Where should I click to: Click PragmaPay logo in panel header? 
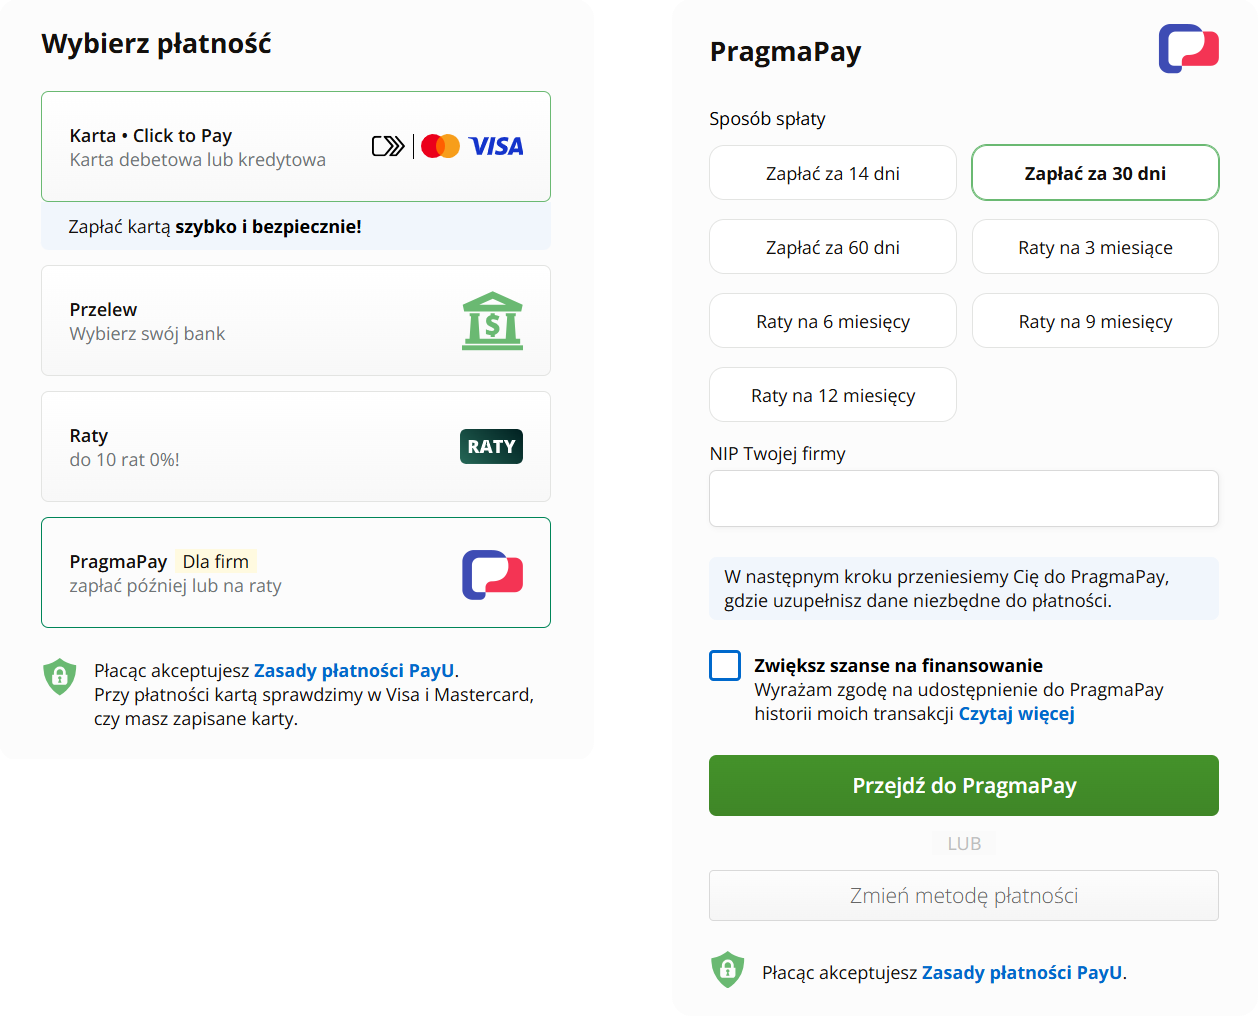click(x=1188, y=49)
